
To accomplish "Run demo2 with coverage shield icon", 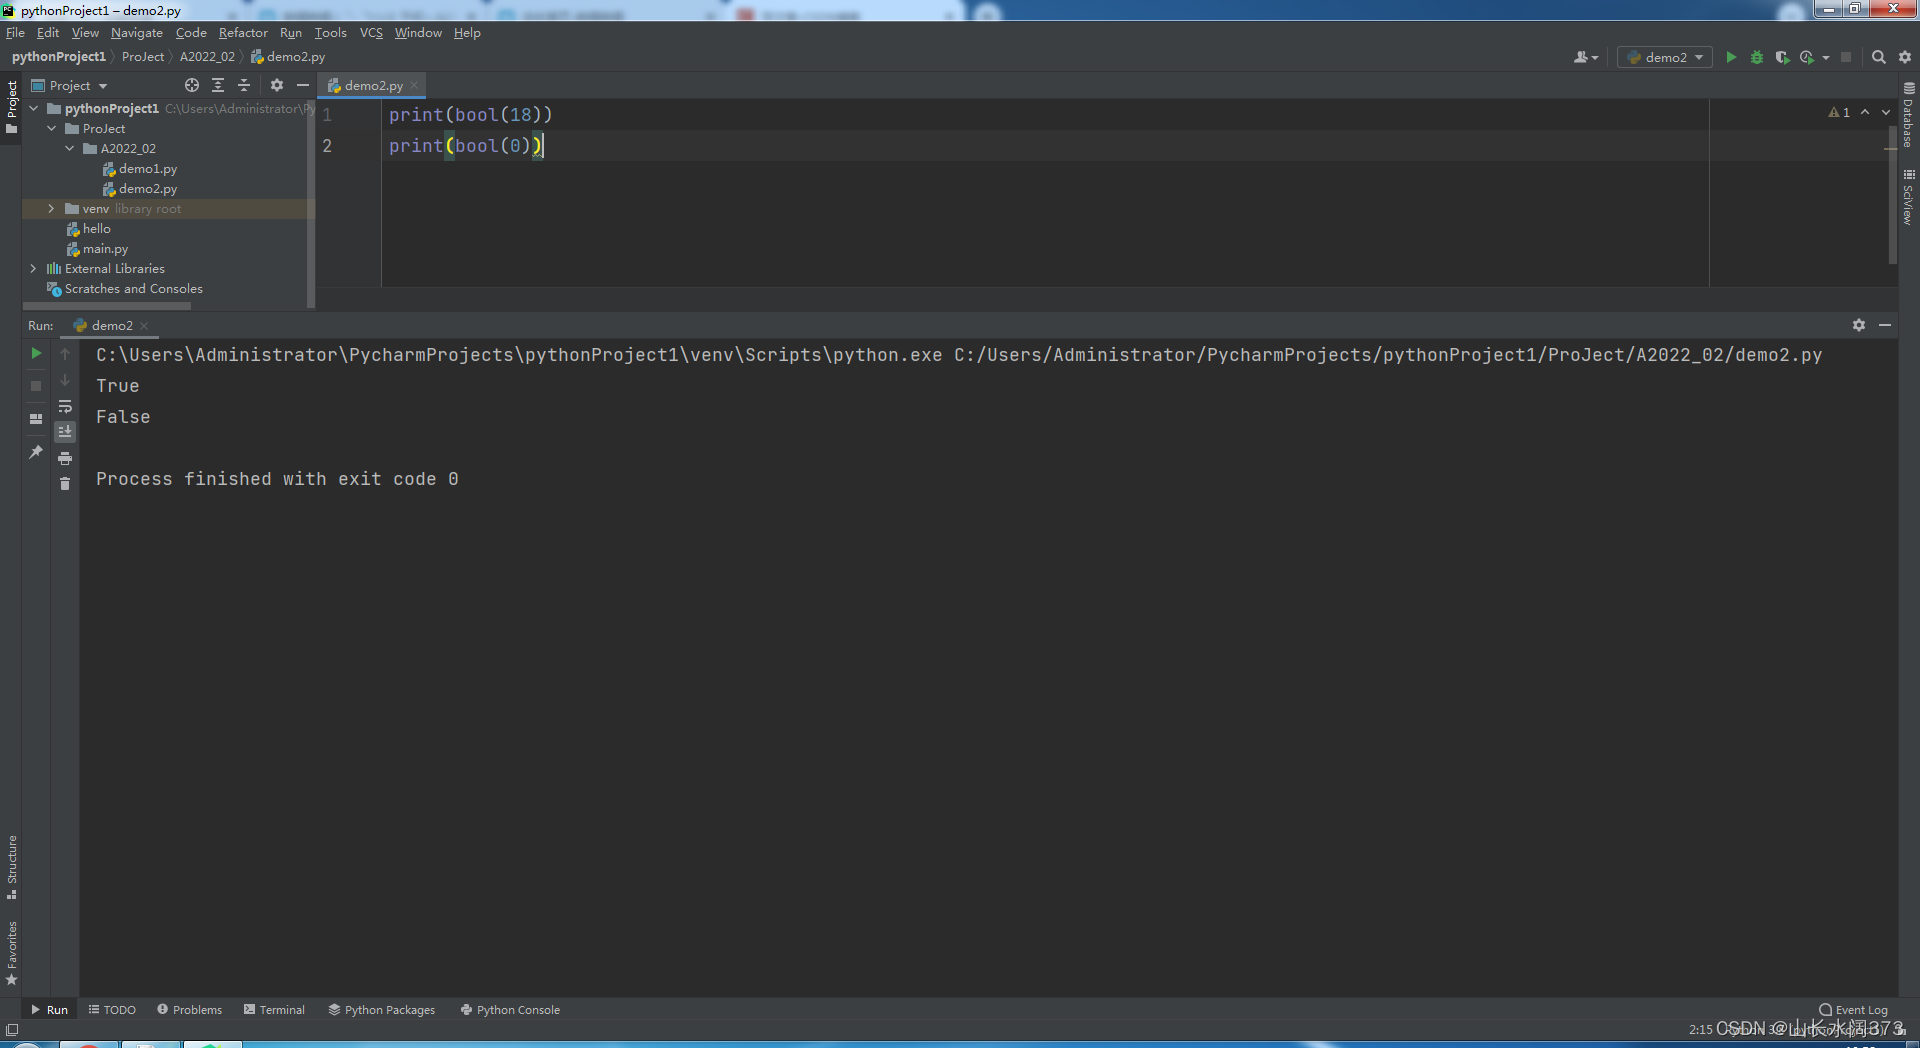I will click(1782, 57).
